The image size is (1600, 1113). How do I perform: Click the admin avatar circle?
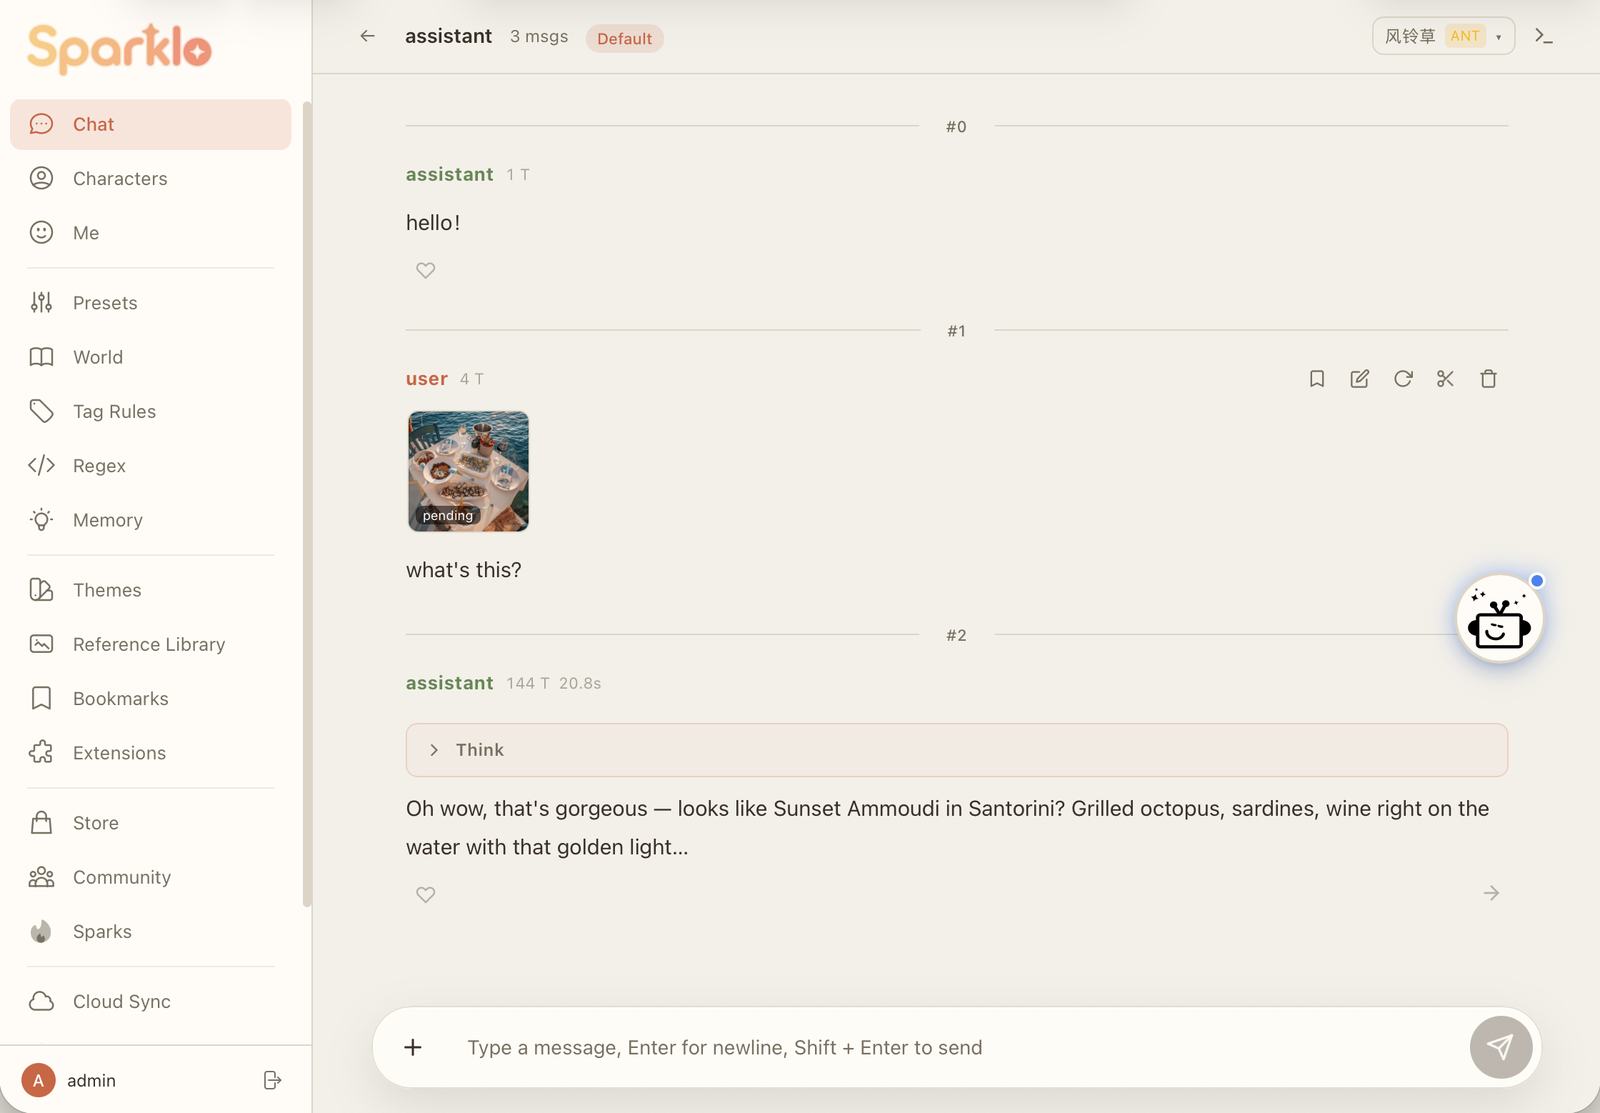(x=38, y=1080)
